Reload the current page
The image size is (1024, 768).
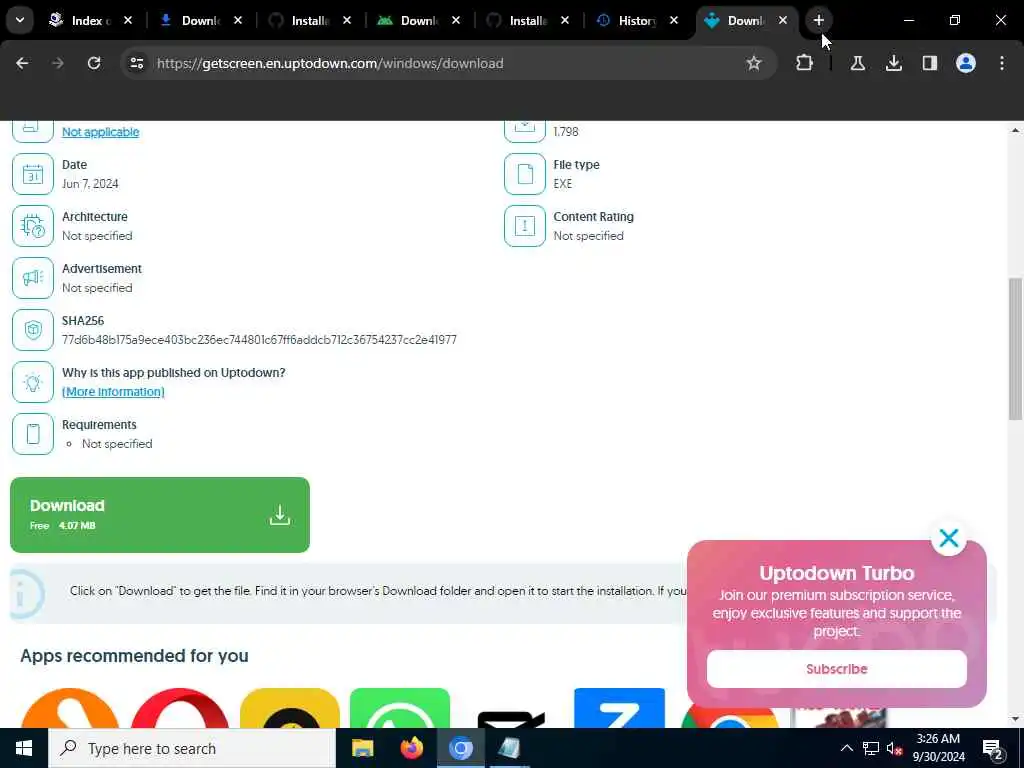(x=94, y=63)
